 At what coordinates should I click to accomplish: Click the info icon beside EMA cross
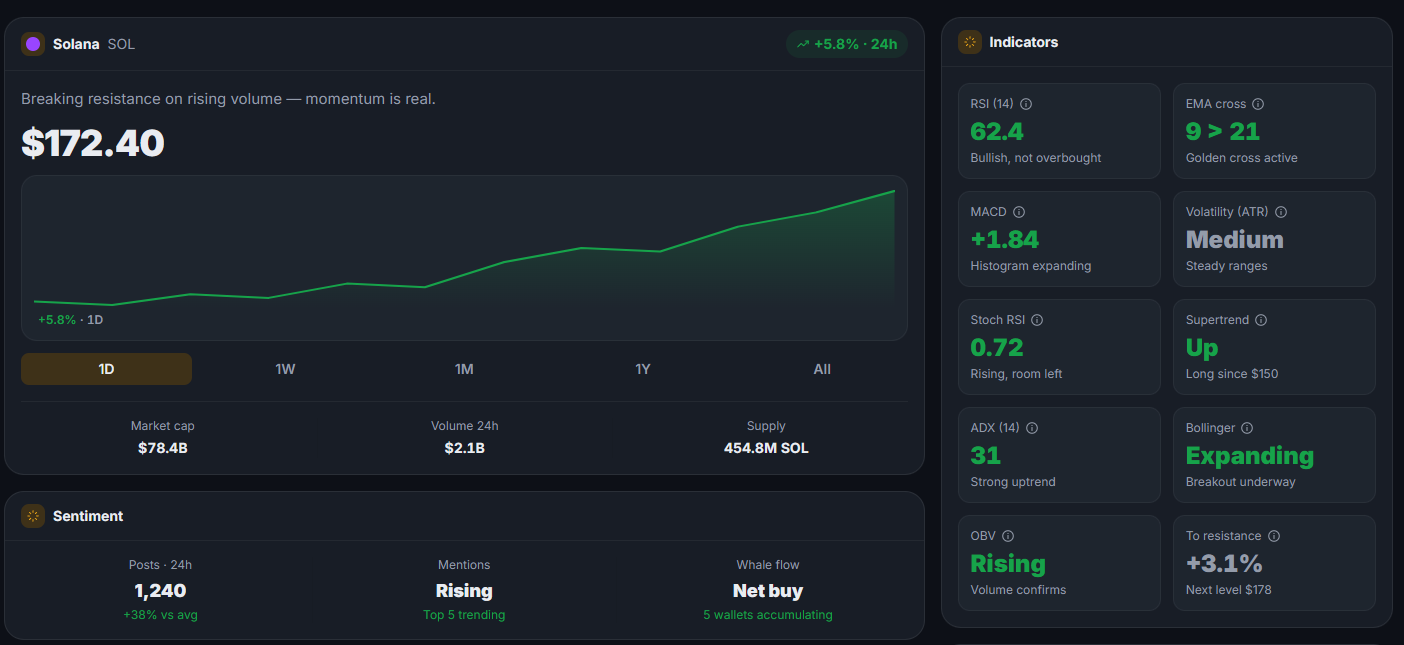click(x=1258, y=104)
